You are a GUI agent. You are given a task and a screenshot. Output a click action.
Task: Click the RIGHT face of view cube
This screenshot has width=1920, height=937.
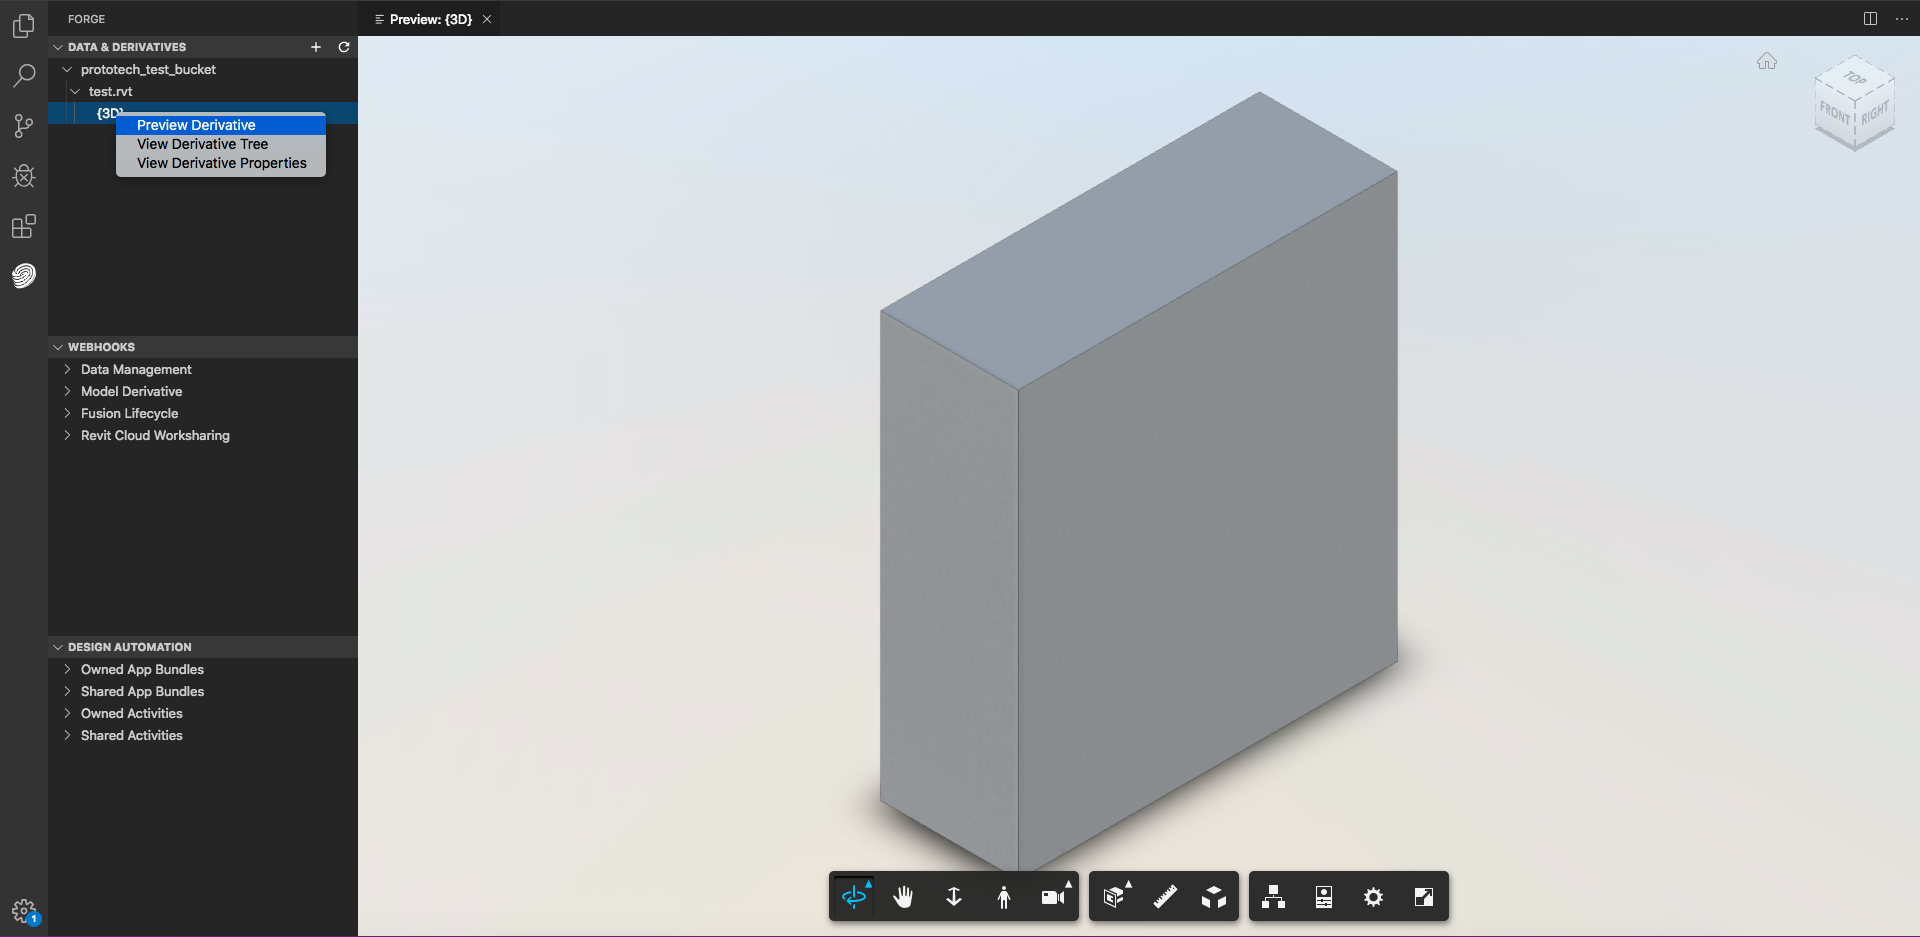1875,112
